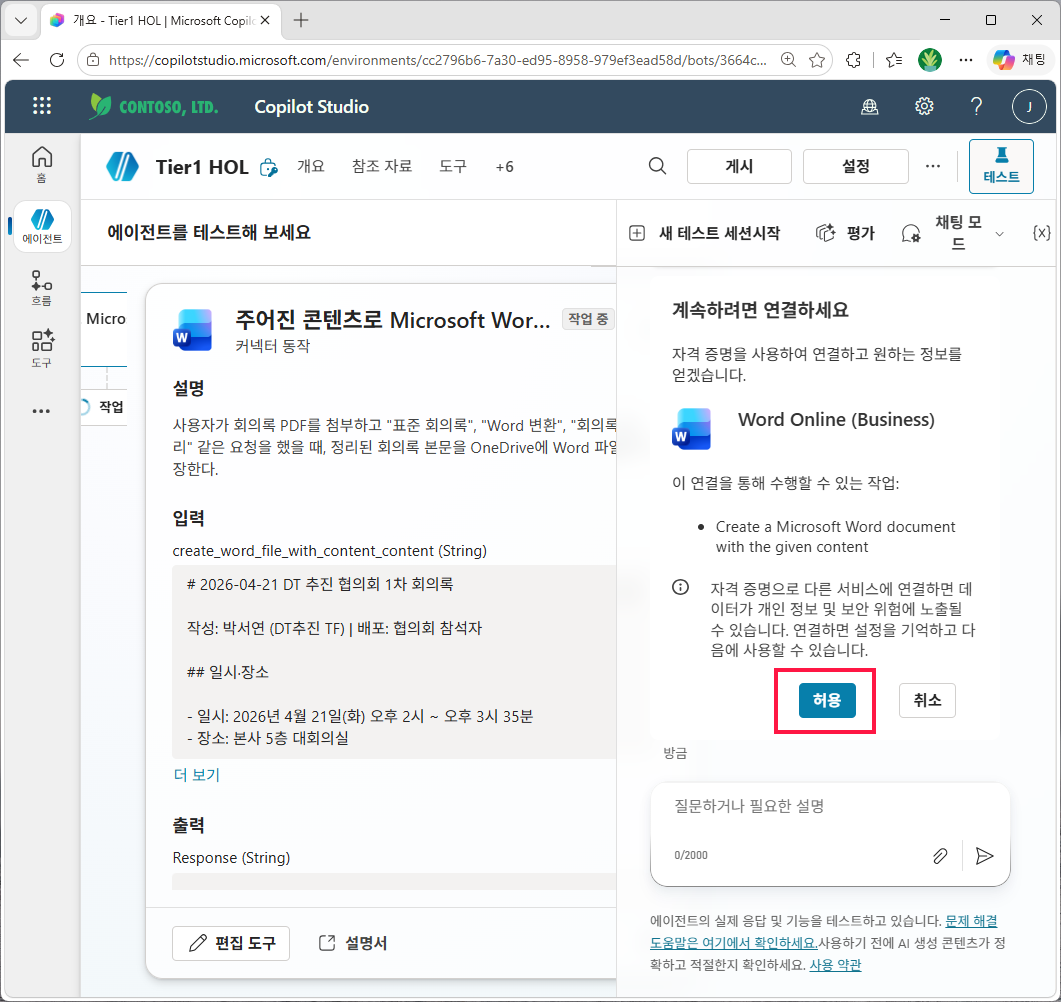
Task: Open Flows (흐름) in the sidebar
Action: [x=42, y=288]
